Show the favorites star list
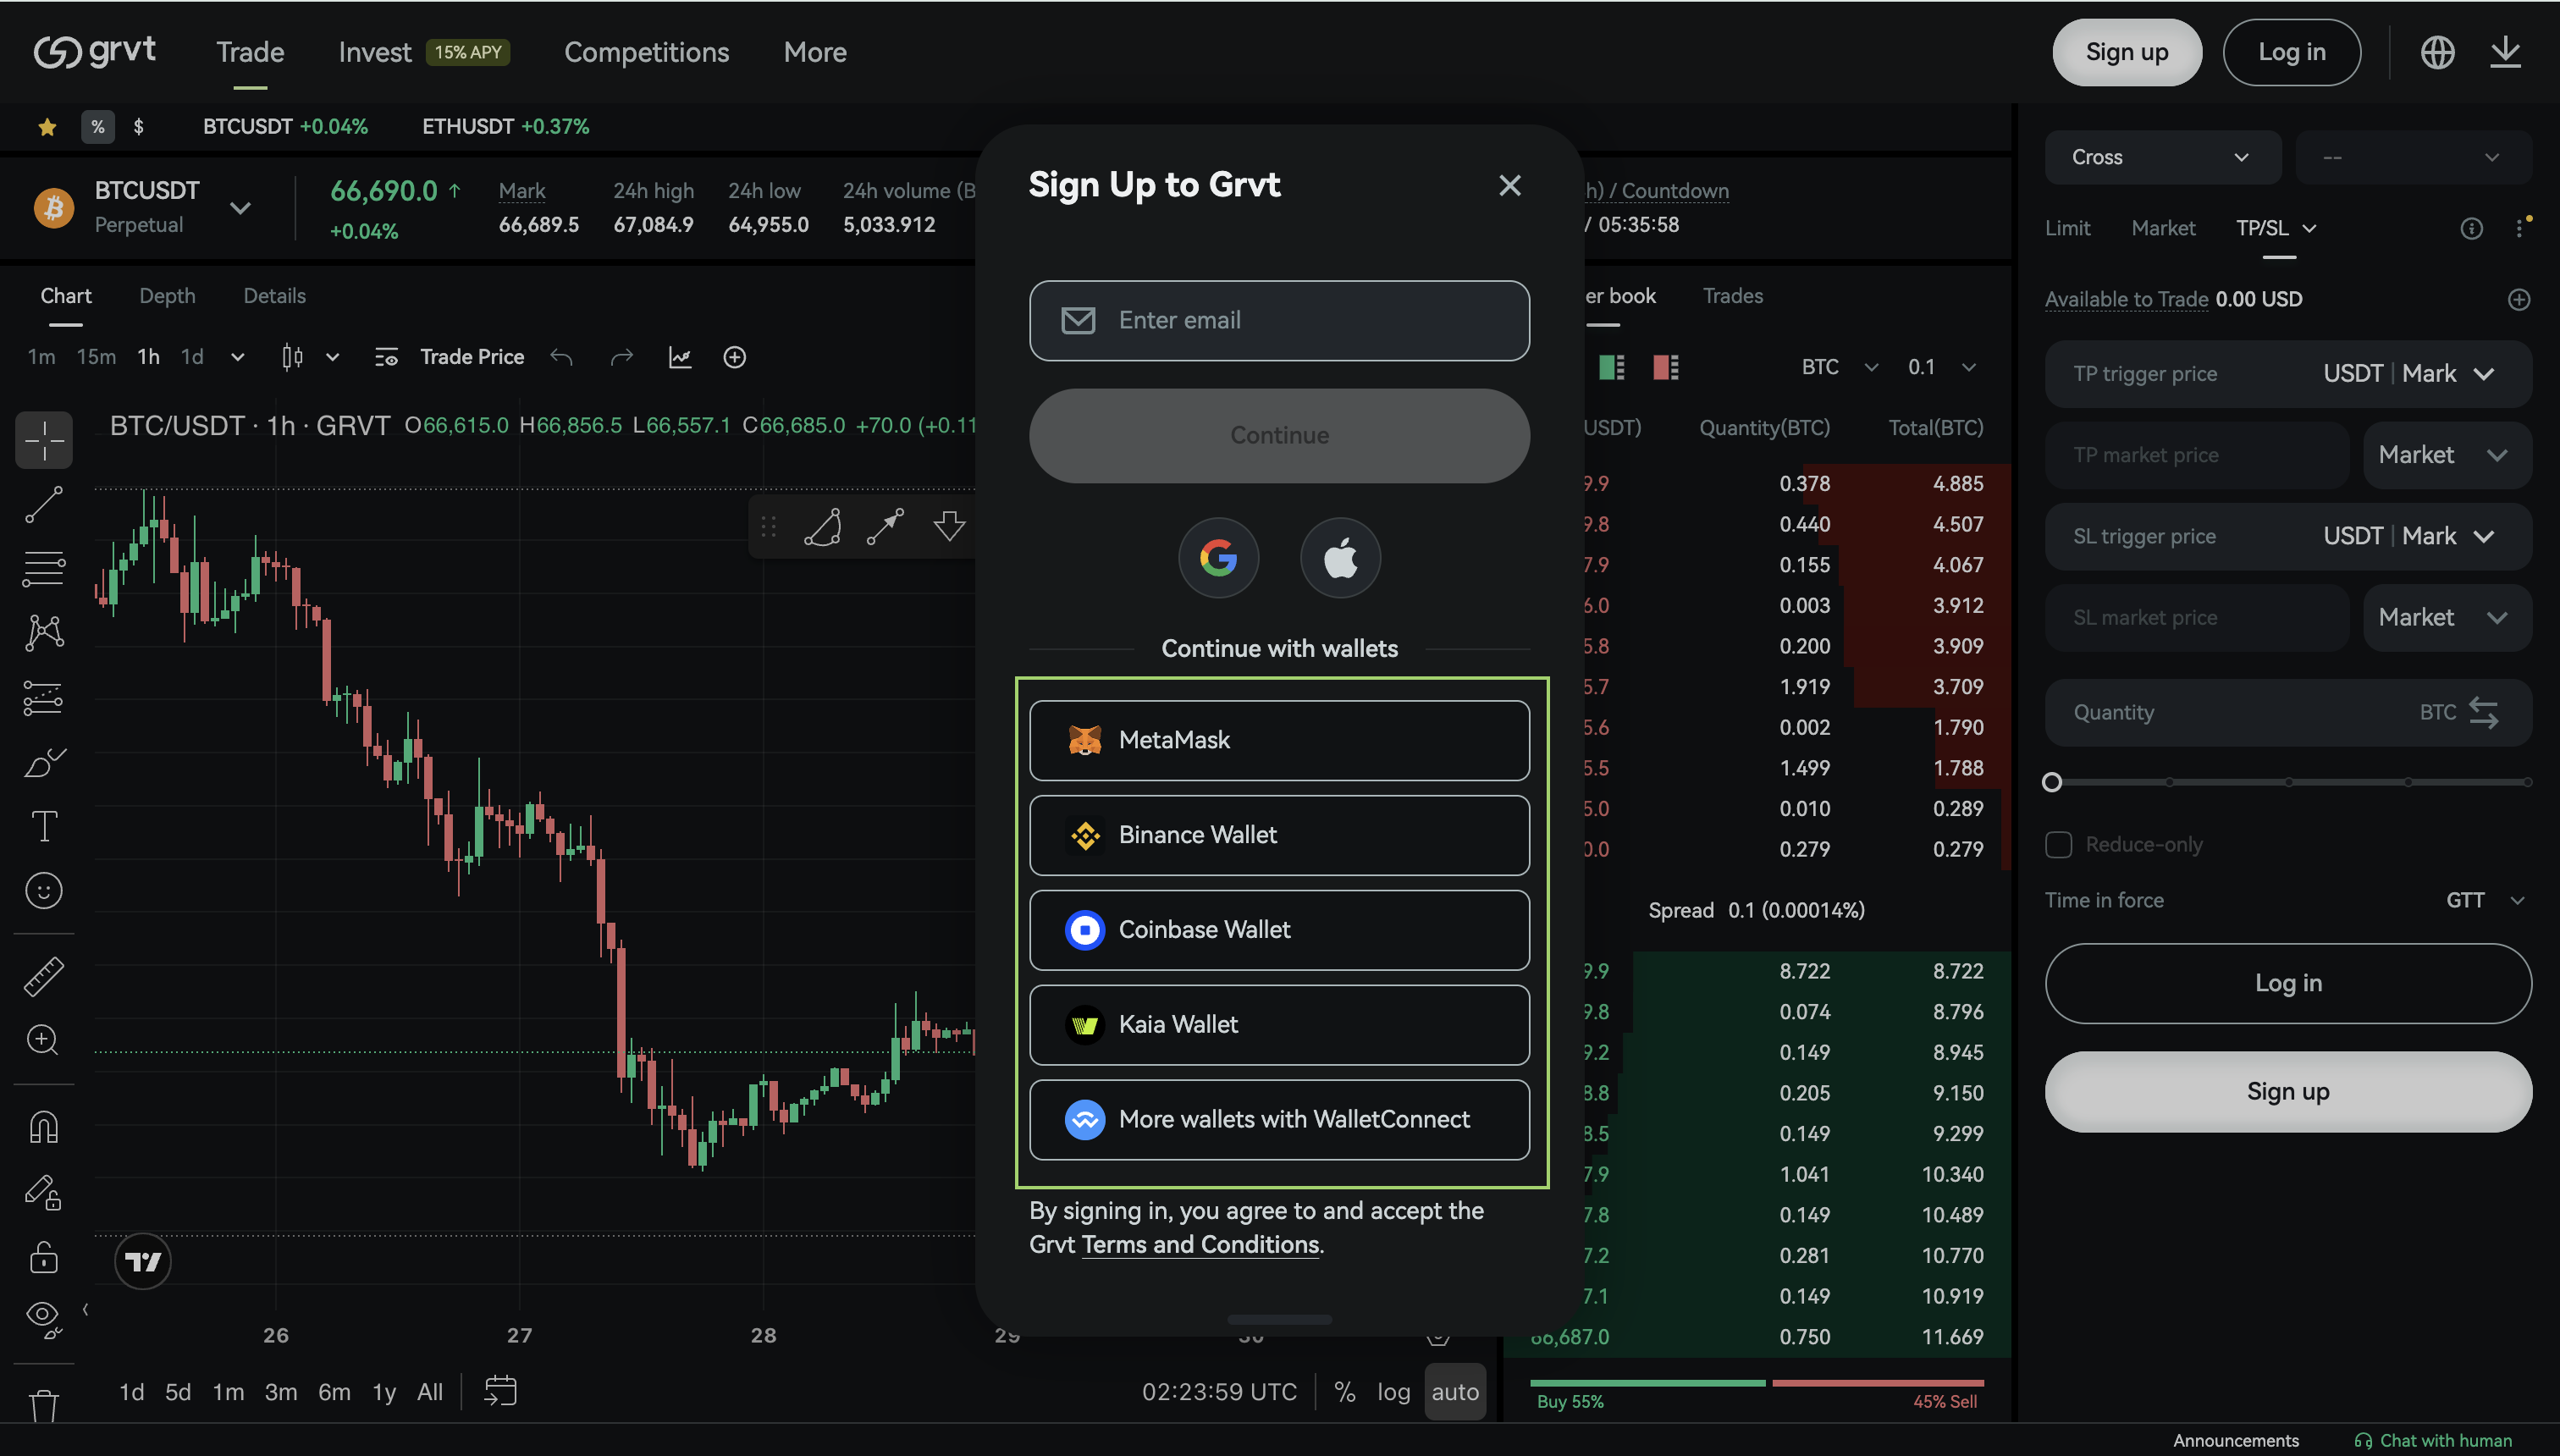The height and width of the screenshot is (1456, 2560). point(47,127)
